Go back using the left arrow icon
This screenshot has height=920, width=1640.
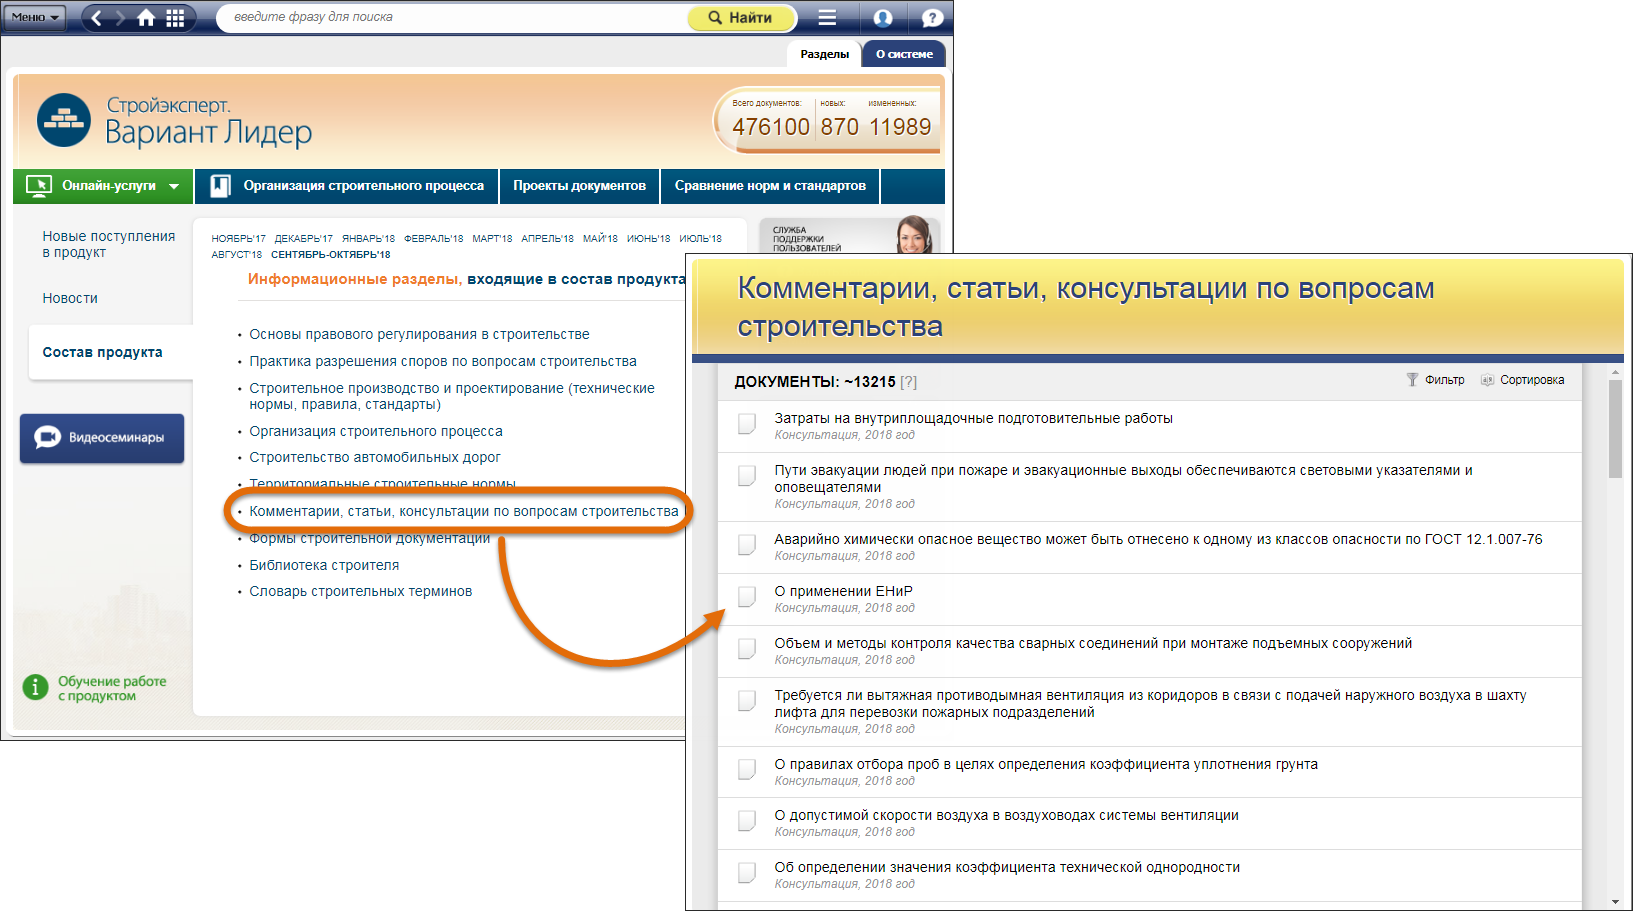click(97, 18)
